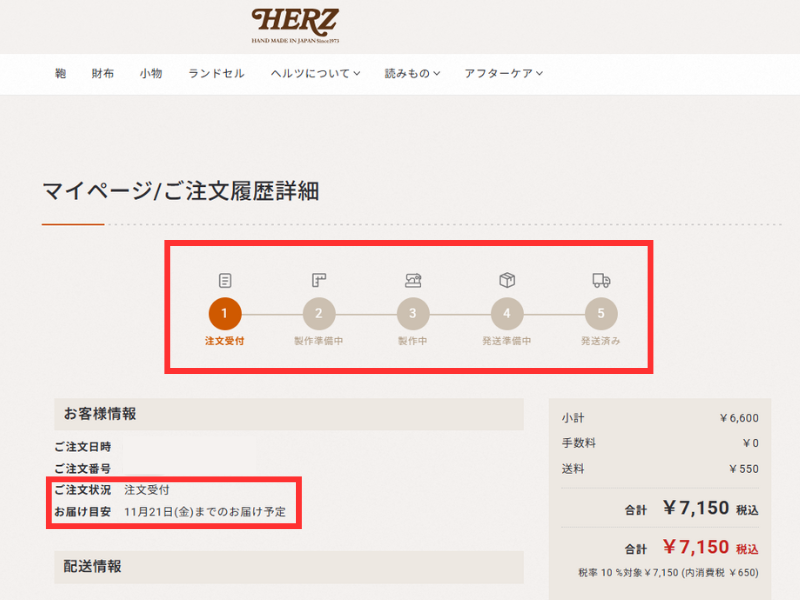This screenshot has height=600, width=800.
Task: Click the step 2 circle 製作準備中
Action: (318, 314)
